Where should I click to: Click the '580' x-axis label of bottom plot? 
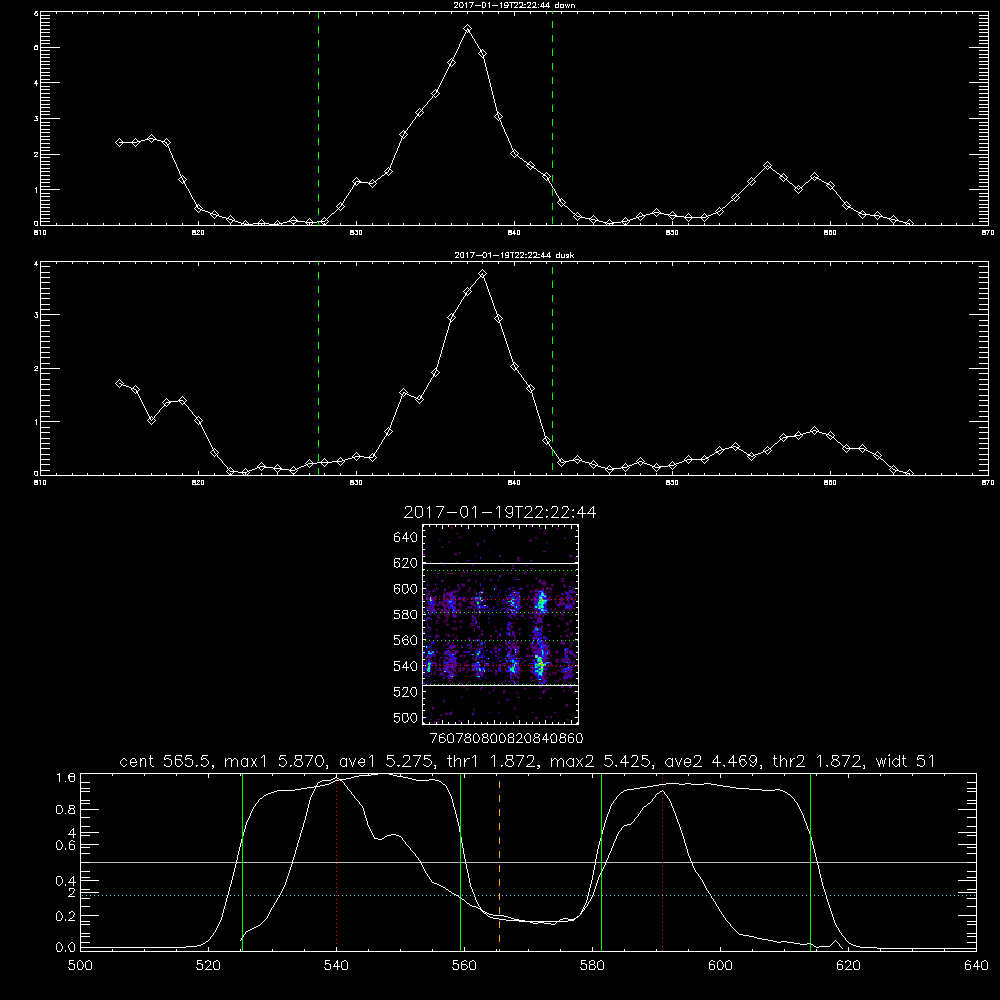click(x=592, y=966)
